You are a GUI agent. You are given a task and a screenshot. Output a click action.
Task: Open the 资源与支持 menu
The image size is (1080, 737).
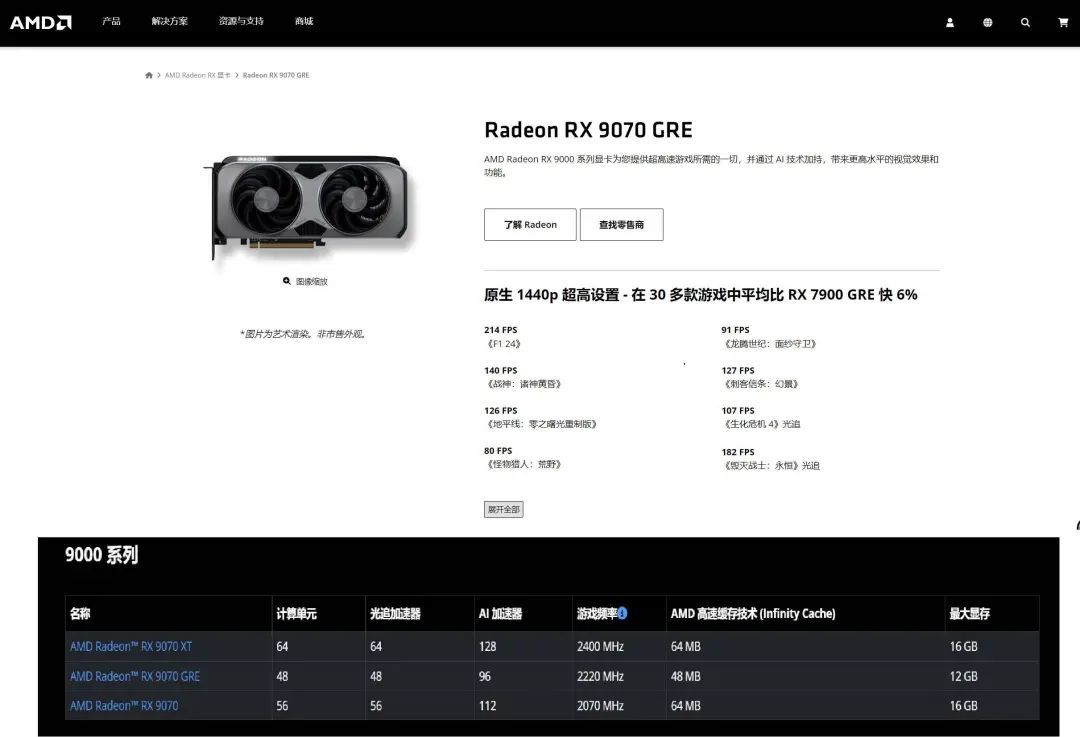point(241,21)
